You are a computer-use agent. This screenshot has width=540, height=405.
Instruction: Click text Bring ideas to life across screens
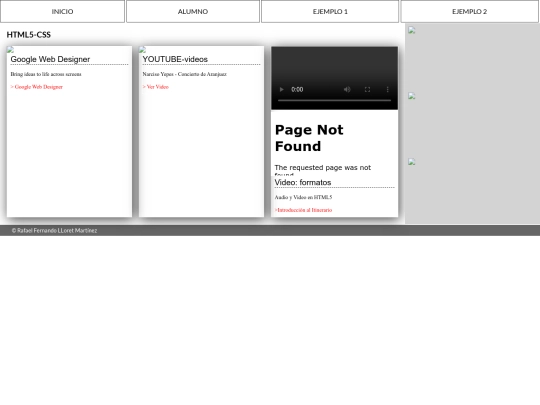[x=46, y=74]
